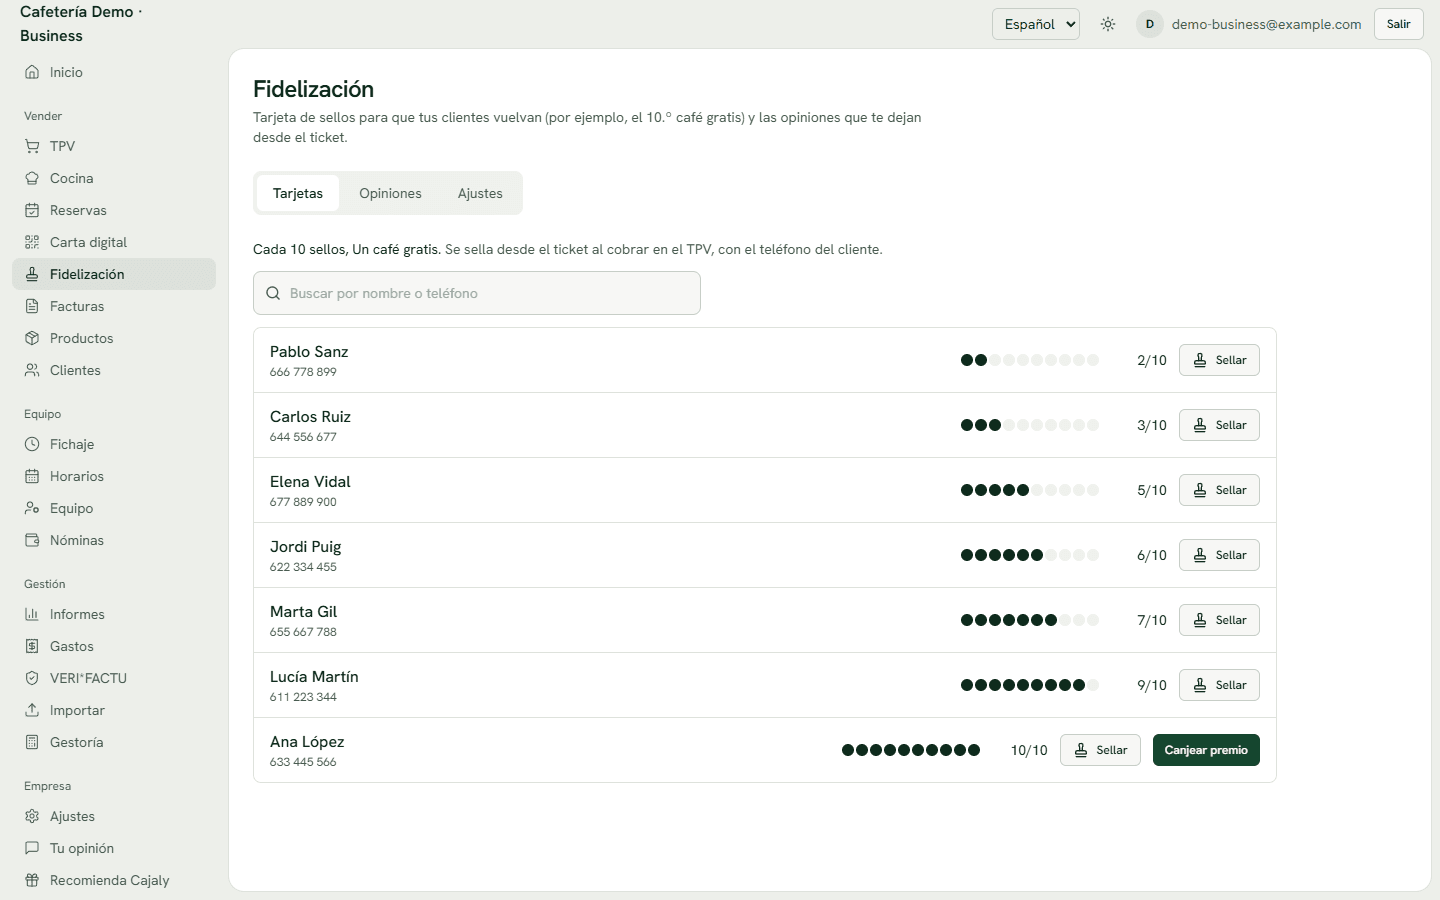The height and width of the screenshot is (900, 1440).
Task: Select Fidelización in the sidebar menu
Action: (x=114, y=274)
